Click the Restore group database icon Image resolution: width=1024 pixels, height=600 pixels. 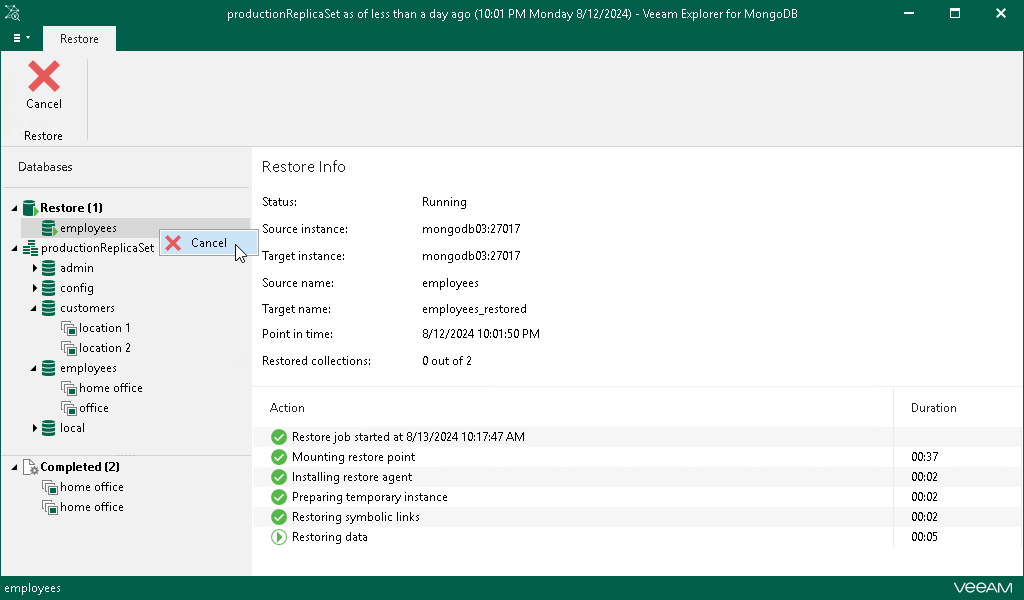click(x=29, y=208)
